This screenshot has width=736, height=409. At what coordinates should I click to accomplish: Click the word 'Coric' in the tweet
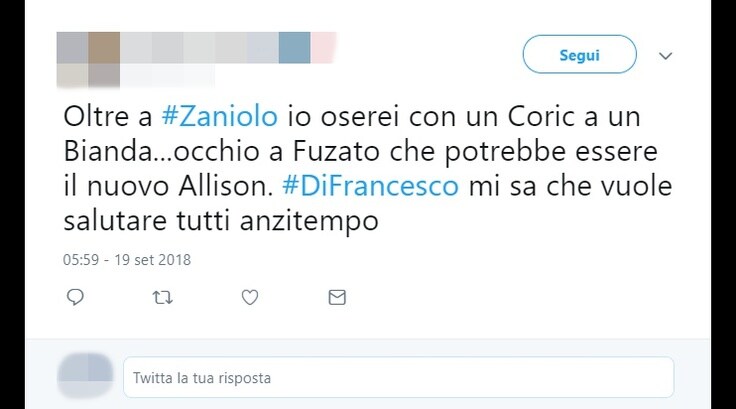click(x=542, y=116)
